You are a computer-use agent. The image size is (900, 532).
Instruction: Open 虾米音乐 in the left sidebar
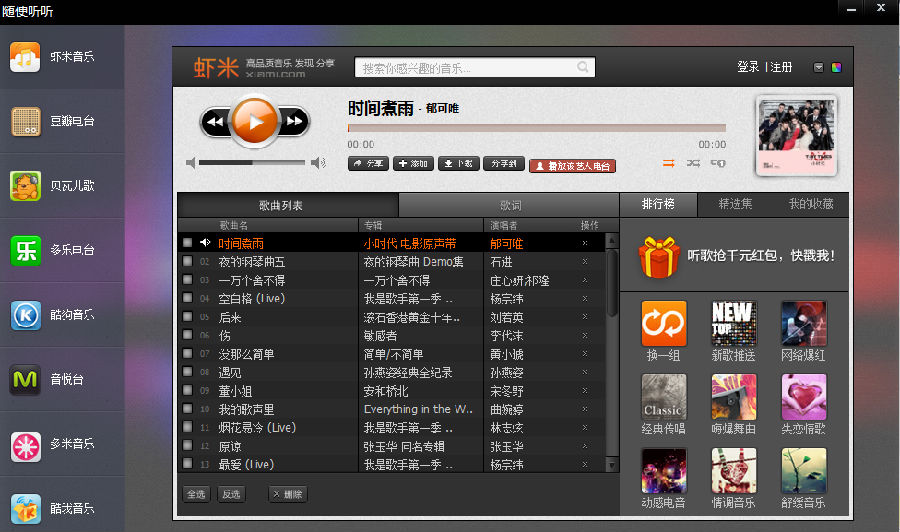point(60,57)
